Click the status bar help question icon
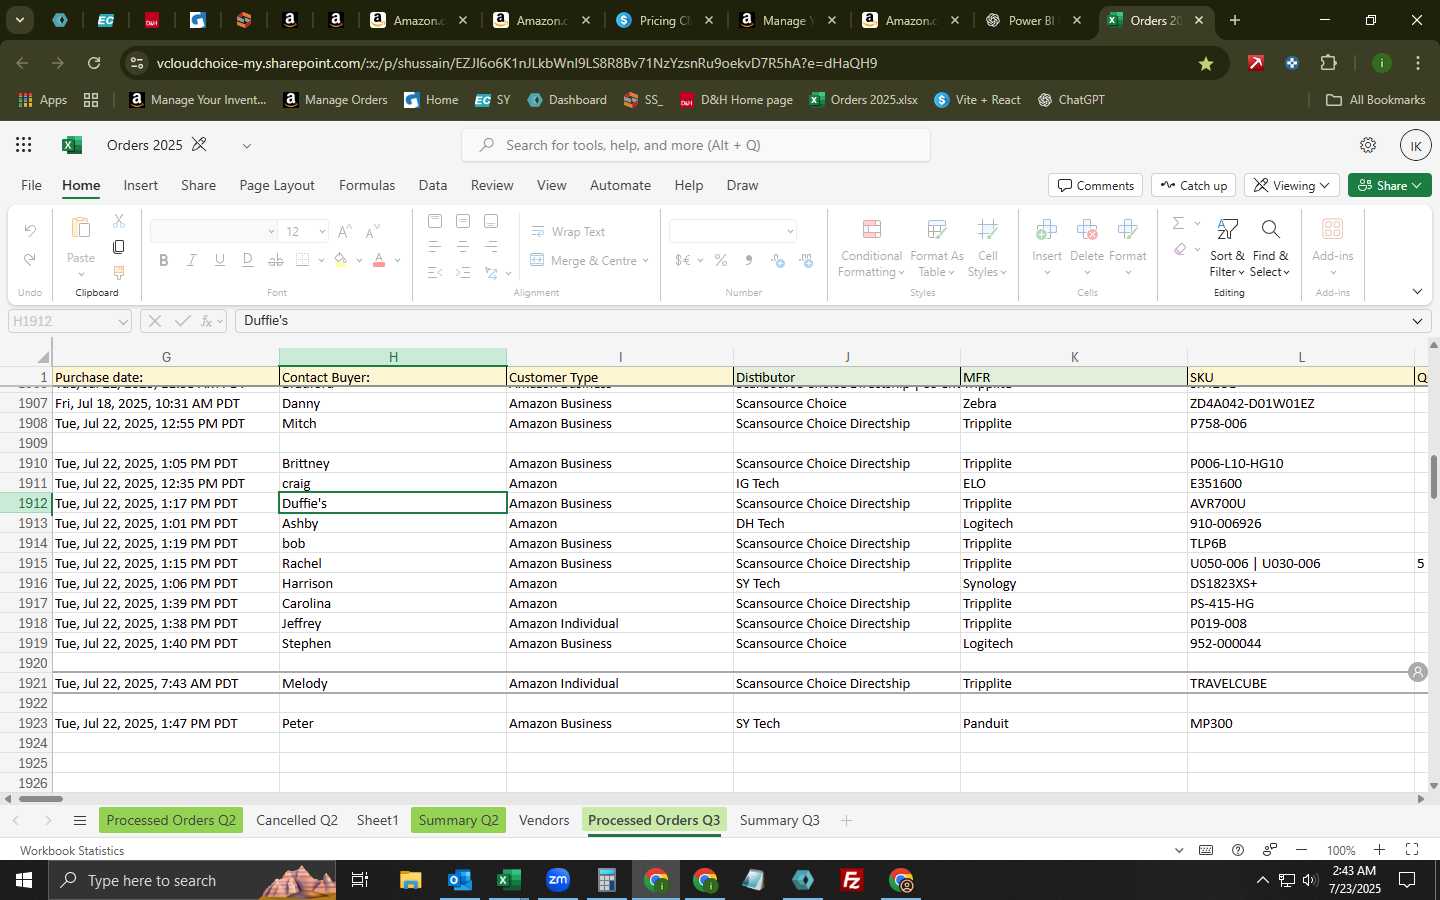The height and width of the screenshot is (900, 1440). pyautogui.click(x=1238, y=850)
